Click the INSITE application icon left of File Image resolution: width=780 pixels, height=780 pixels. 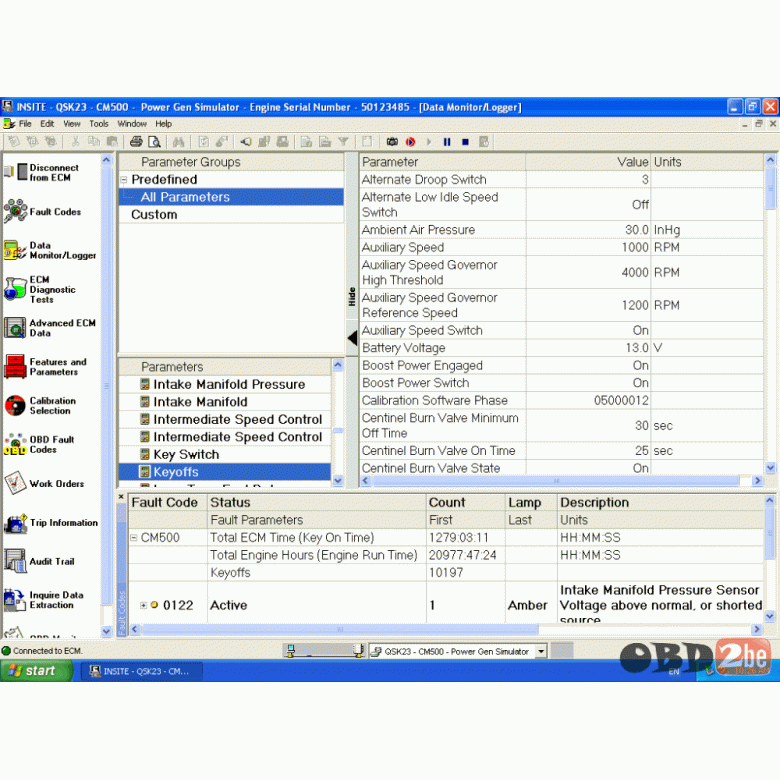point(8,123)
